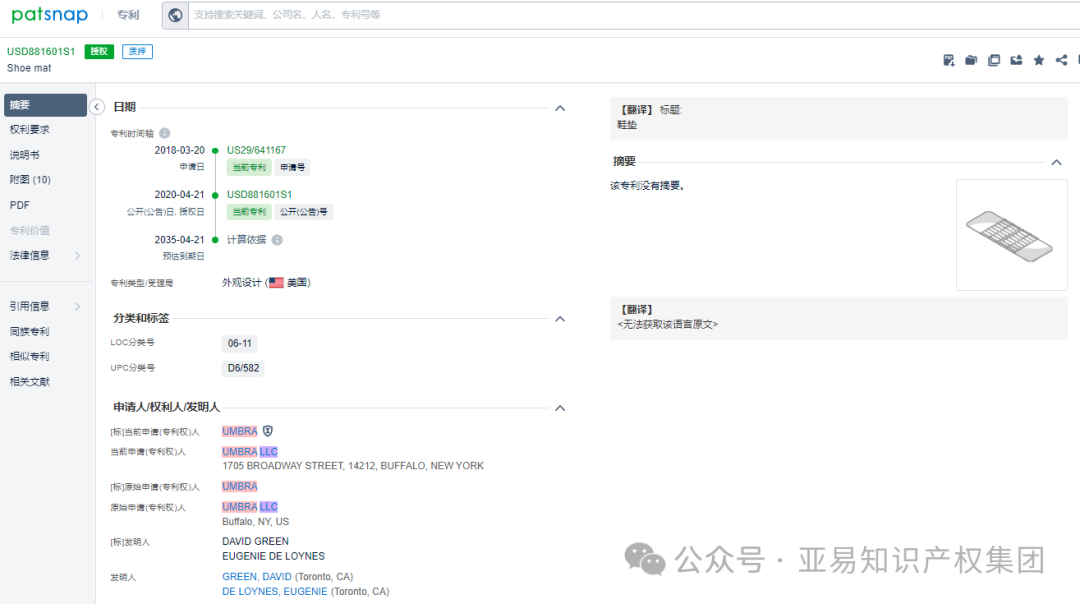
Task: Open inventor GREEN, DAVID link
Action: tap(256, 576)
